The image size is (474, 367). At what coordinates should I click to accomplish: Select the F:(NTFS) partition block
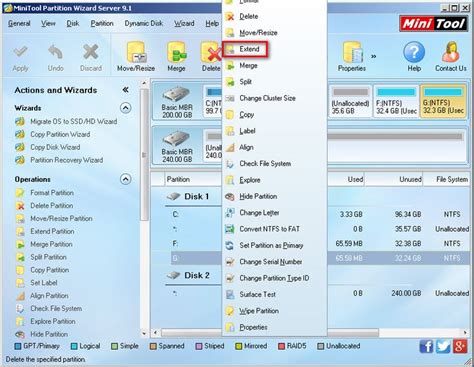396,101
